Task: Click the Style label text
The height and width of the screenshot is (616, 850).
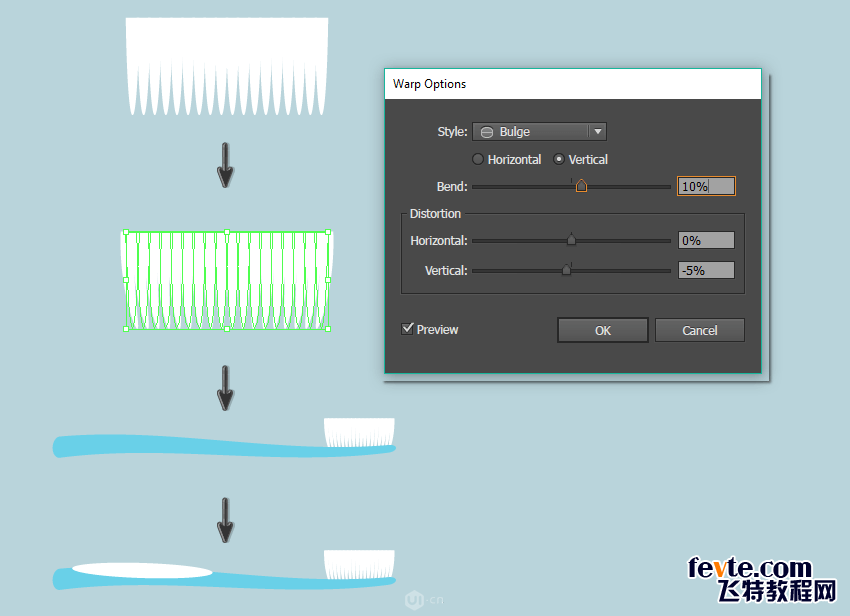Action: pos(452,132)
